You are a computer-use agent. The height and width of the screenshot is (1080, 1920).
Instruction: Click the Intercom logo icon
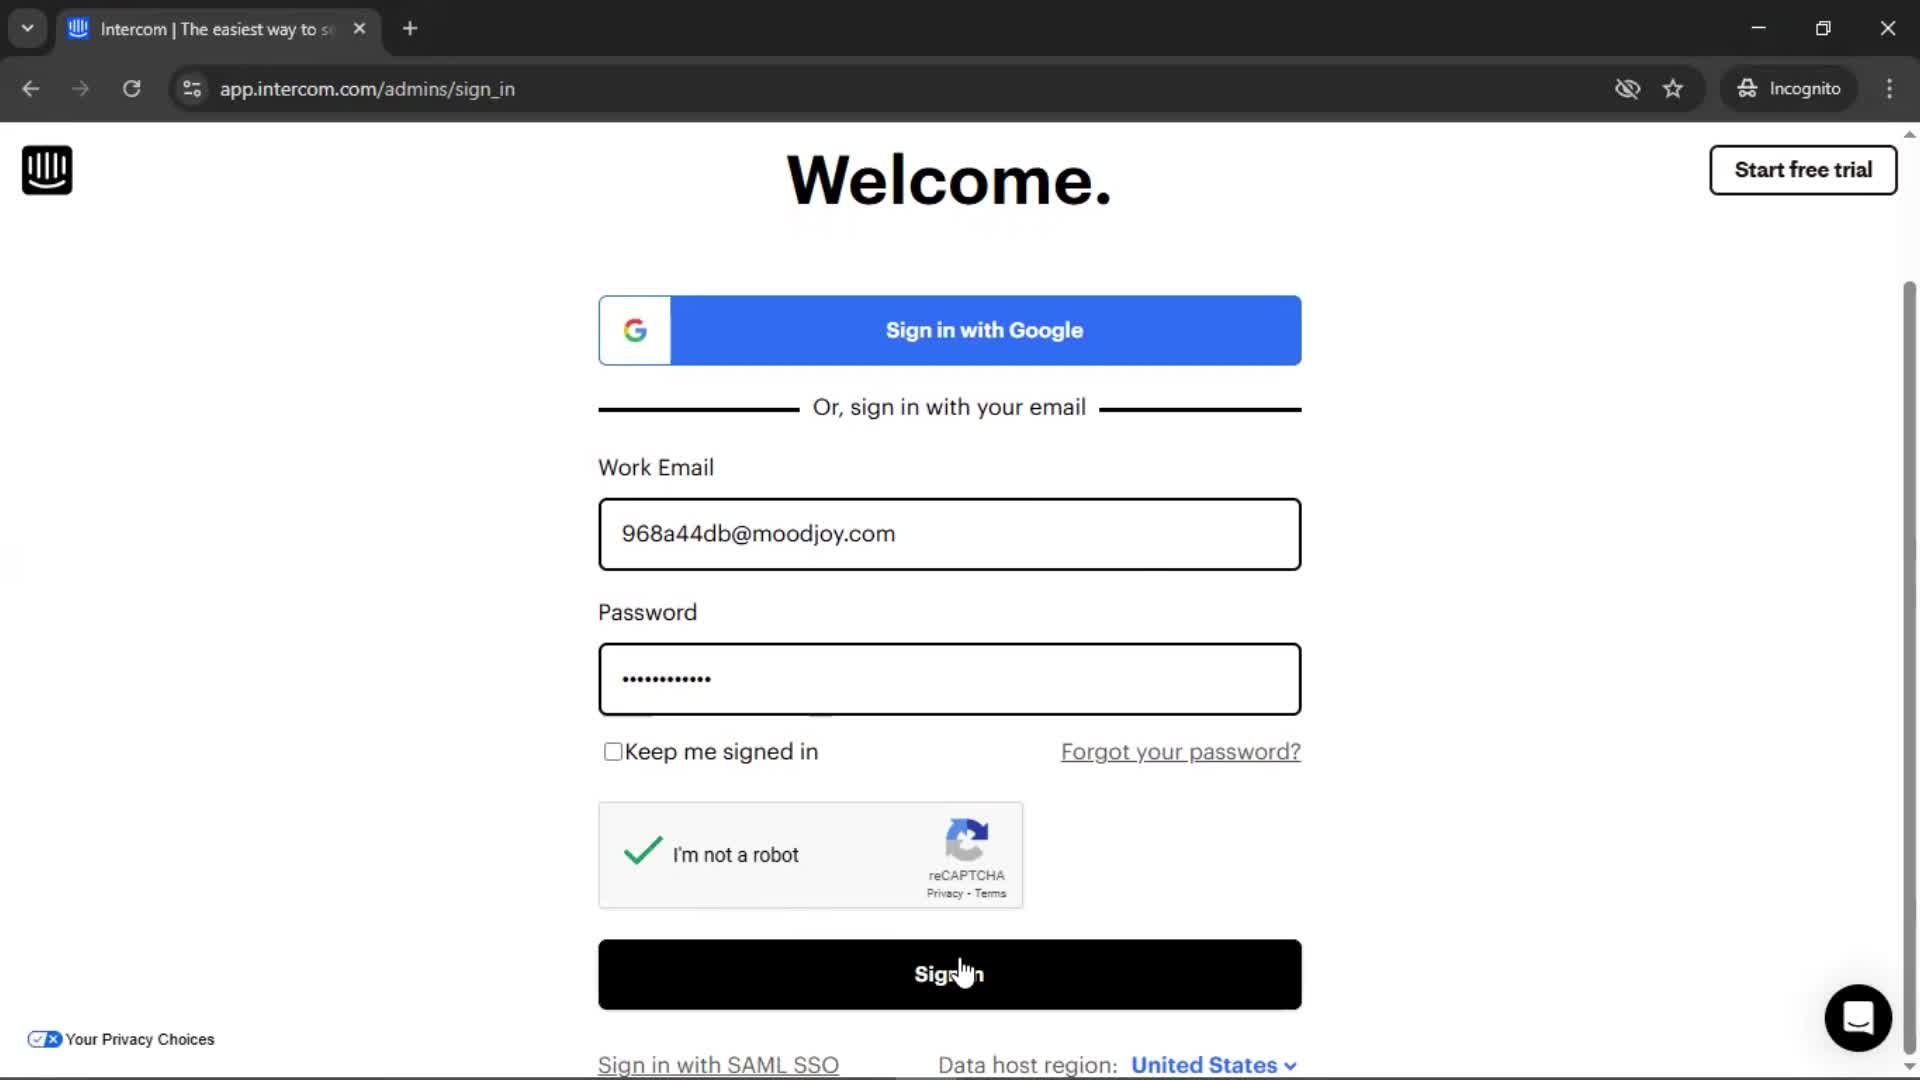pos(47,170)
